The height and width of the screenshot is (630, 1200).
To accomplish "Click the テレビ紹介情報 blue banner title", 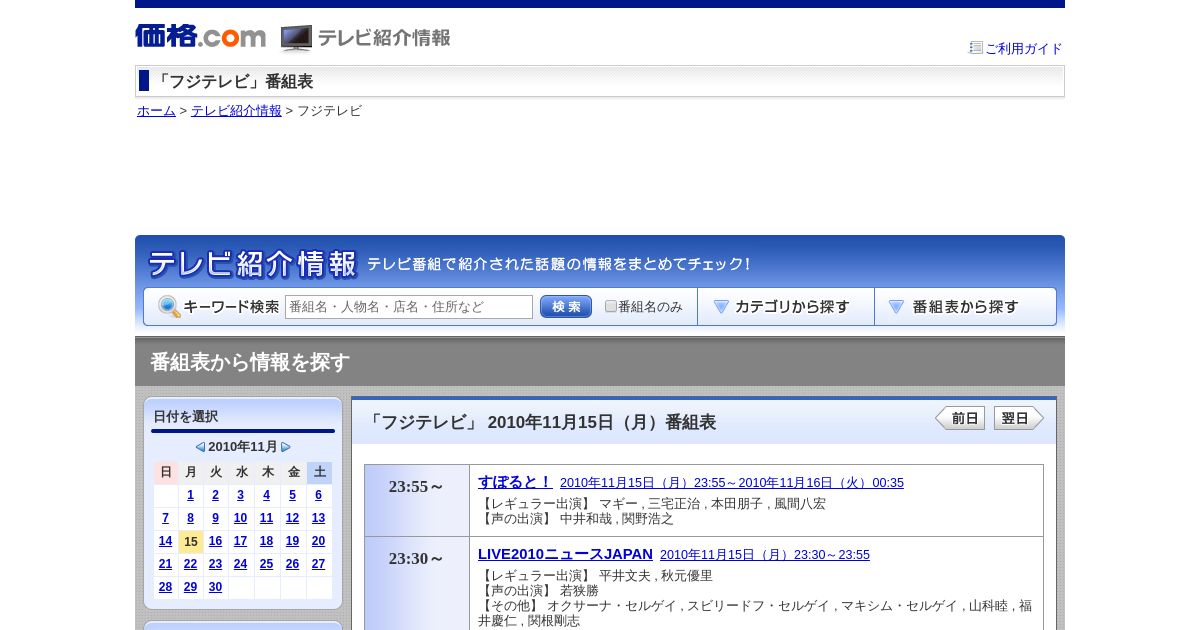I will click(x=252, y=264).
